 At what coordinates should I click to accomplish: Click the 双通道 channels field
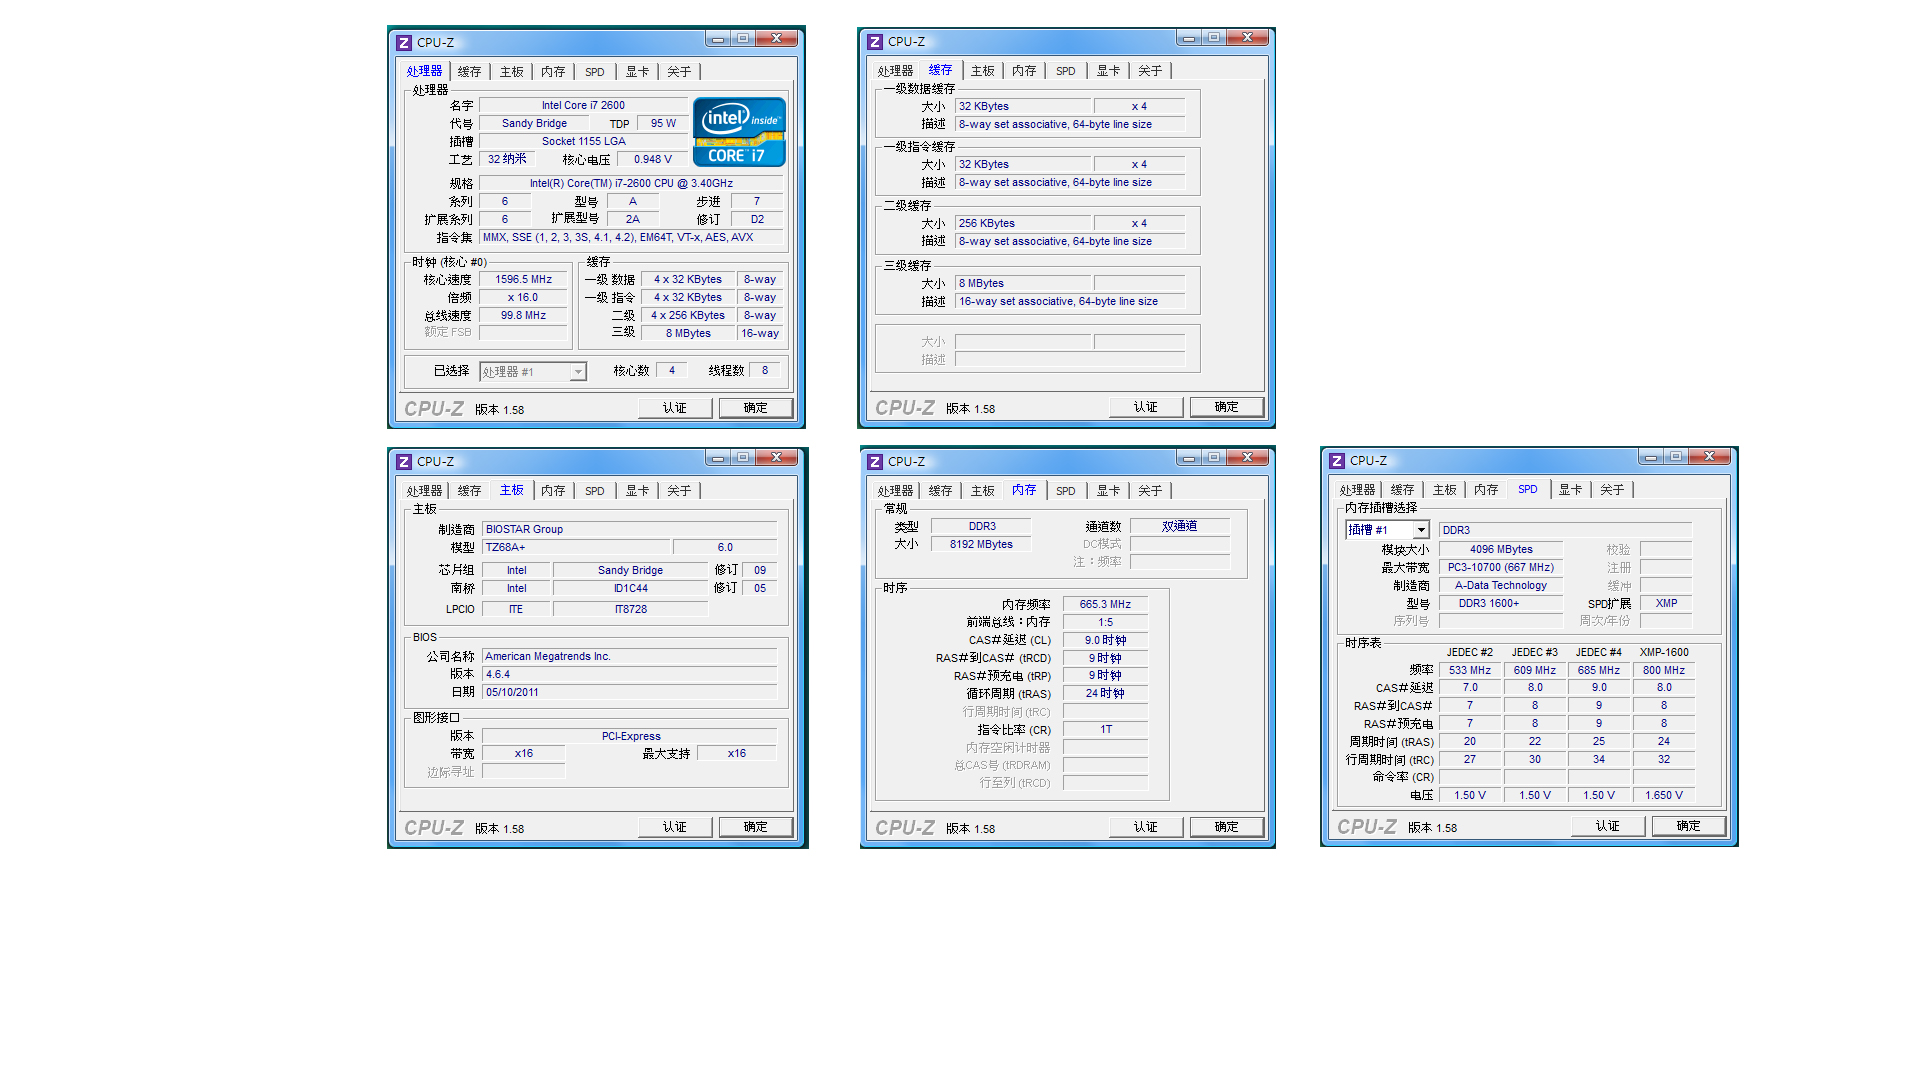[1180, 526]
